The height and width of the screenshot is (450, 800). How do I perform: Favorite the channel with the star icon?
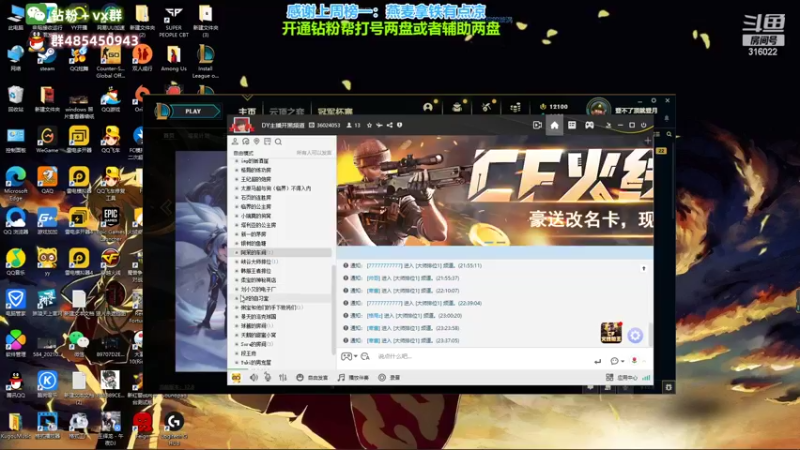[x=369, y=125]
